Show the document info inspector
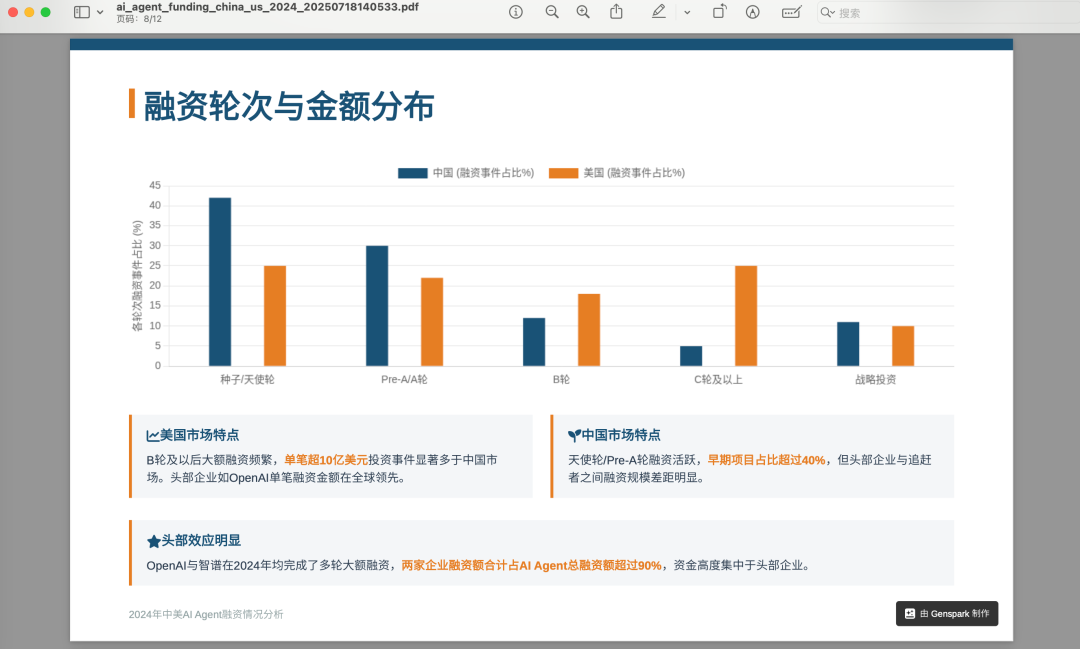This screenshot has height=649, width=1080. click(515, 12)
